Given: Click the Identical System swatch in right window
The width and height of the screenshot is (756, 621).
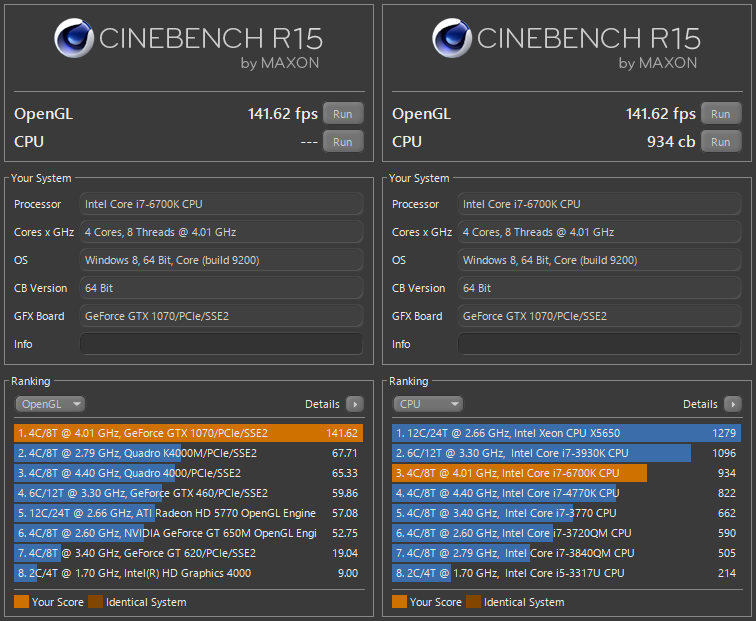Looking at the screenshot, I should tap(473, 602).
